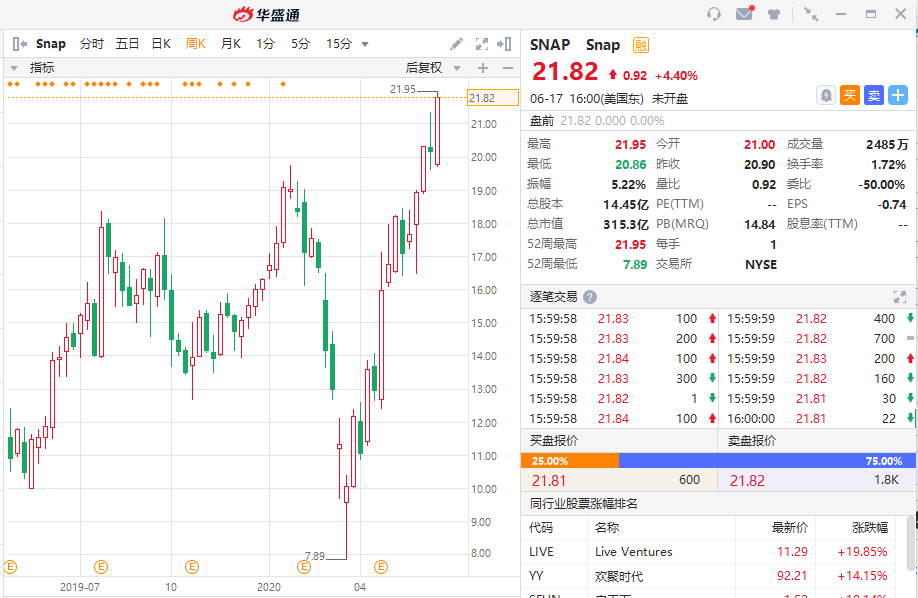The image size is (918, 598).
Task: Switch to 五日 five-day chart
Action: (x=127, y=44)
